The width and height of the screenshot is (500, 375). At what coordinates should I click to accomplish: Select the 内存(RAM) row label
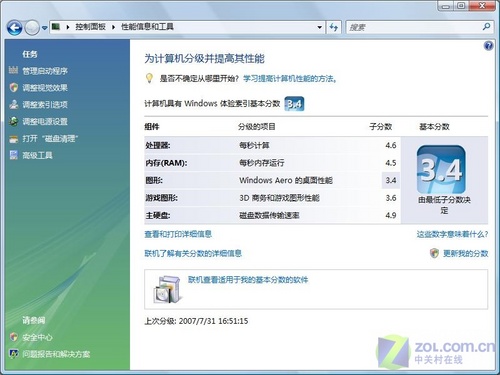tap(166, 163)
